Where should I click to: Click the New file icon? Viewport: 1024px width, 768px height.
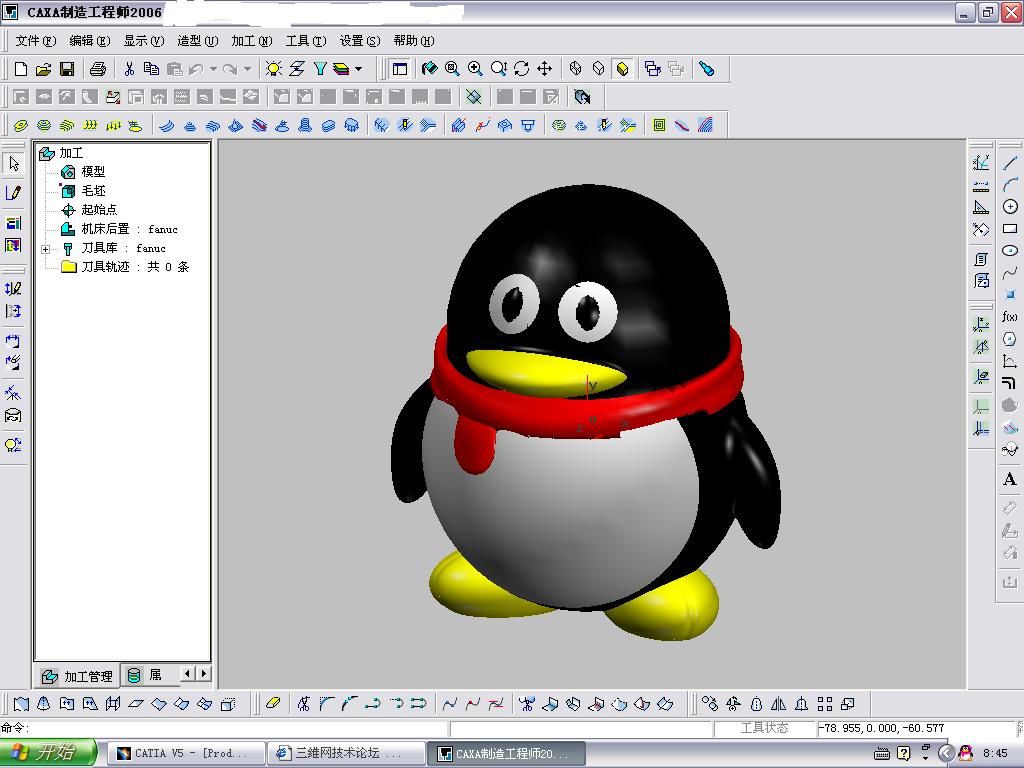pyautogui.click(x=20, y=69)
